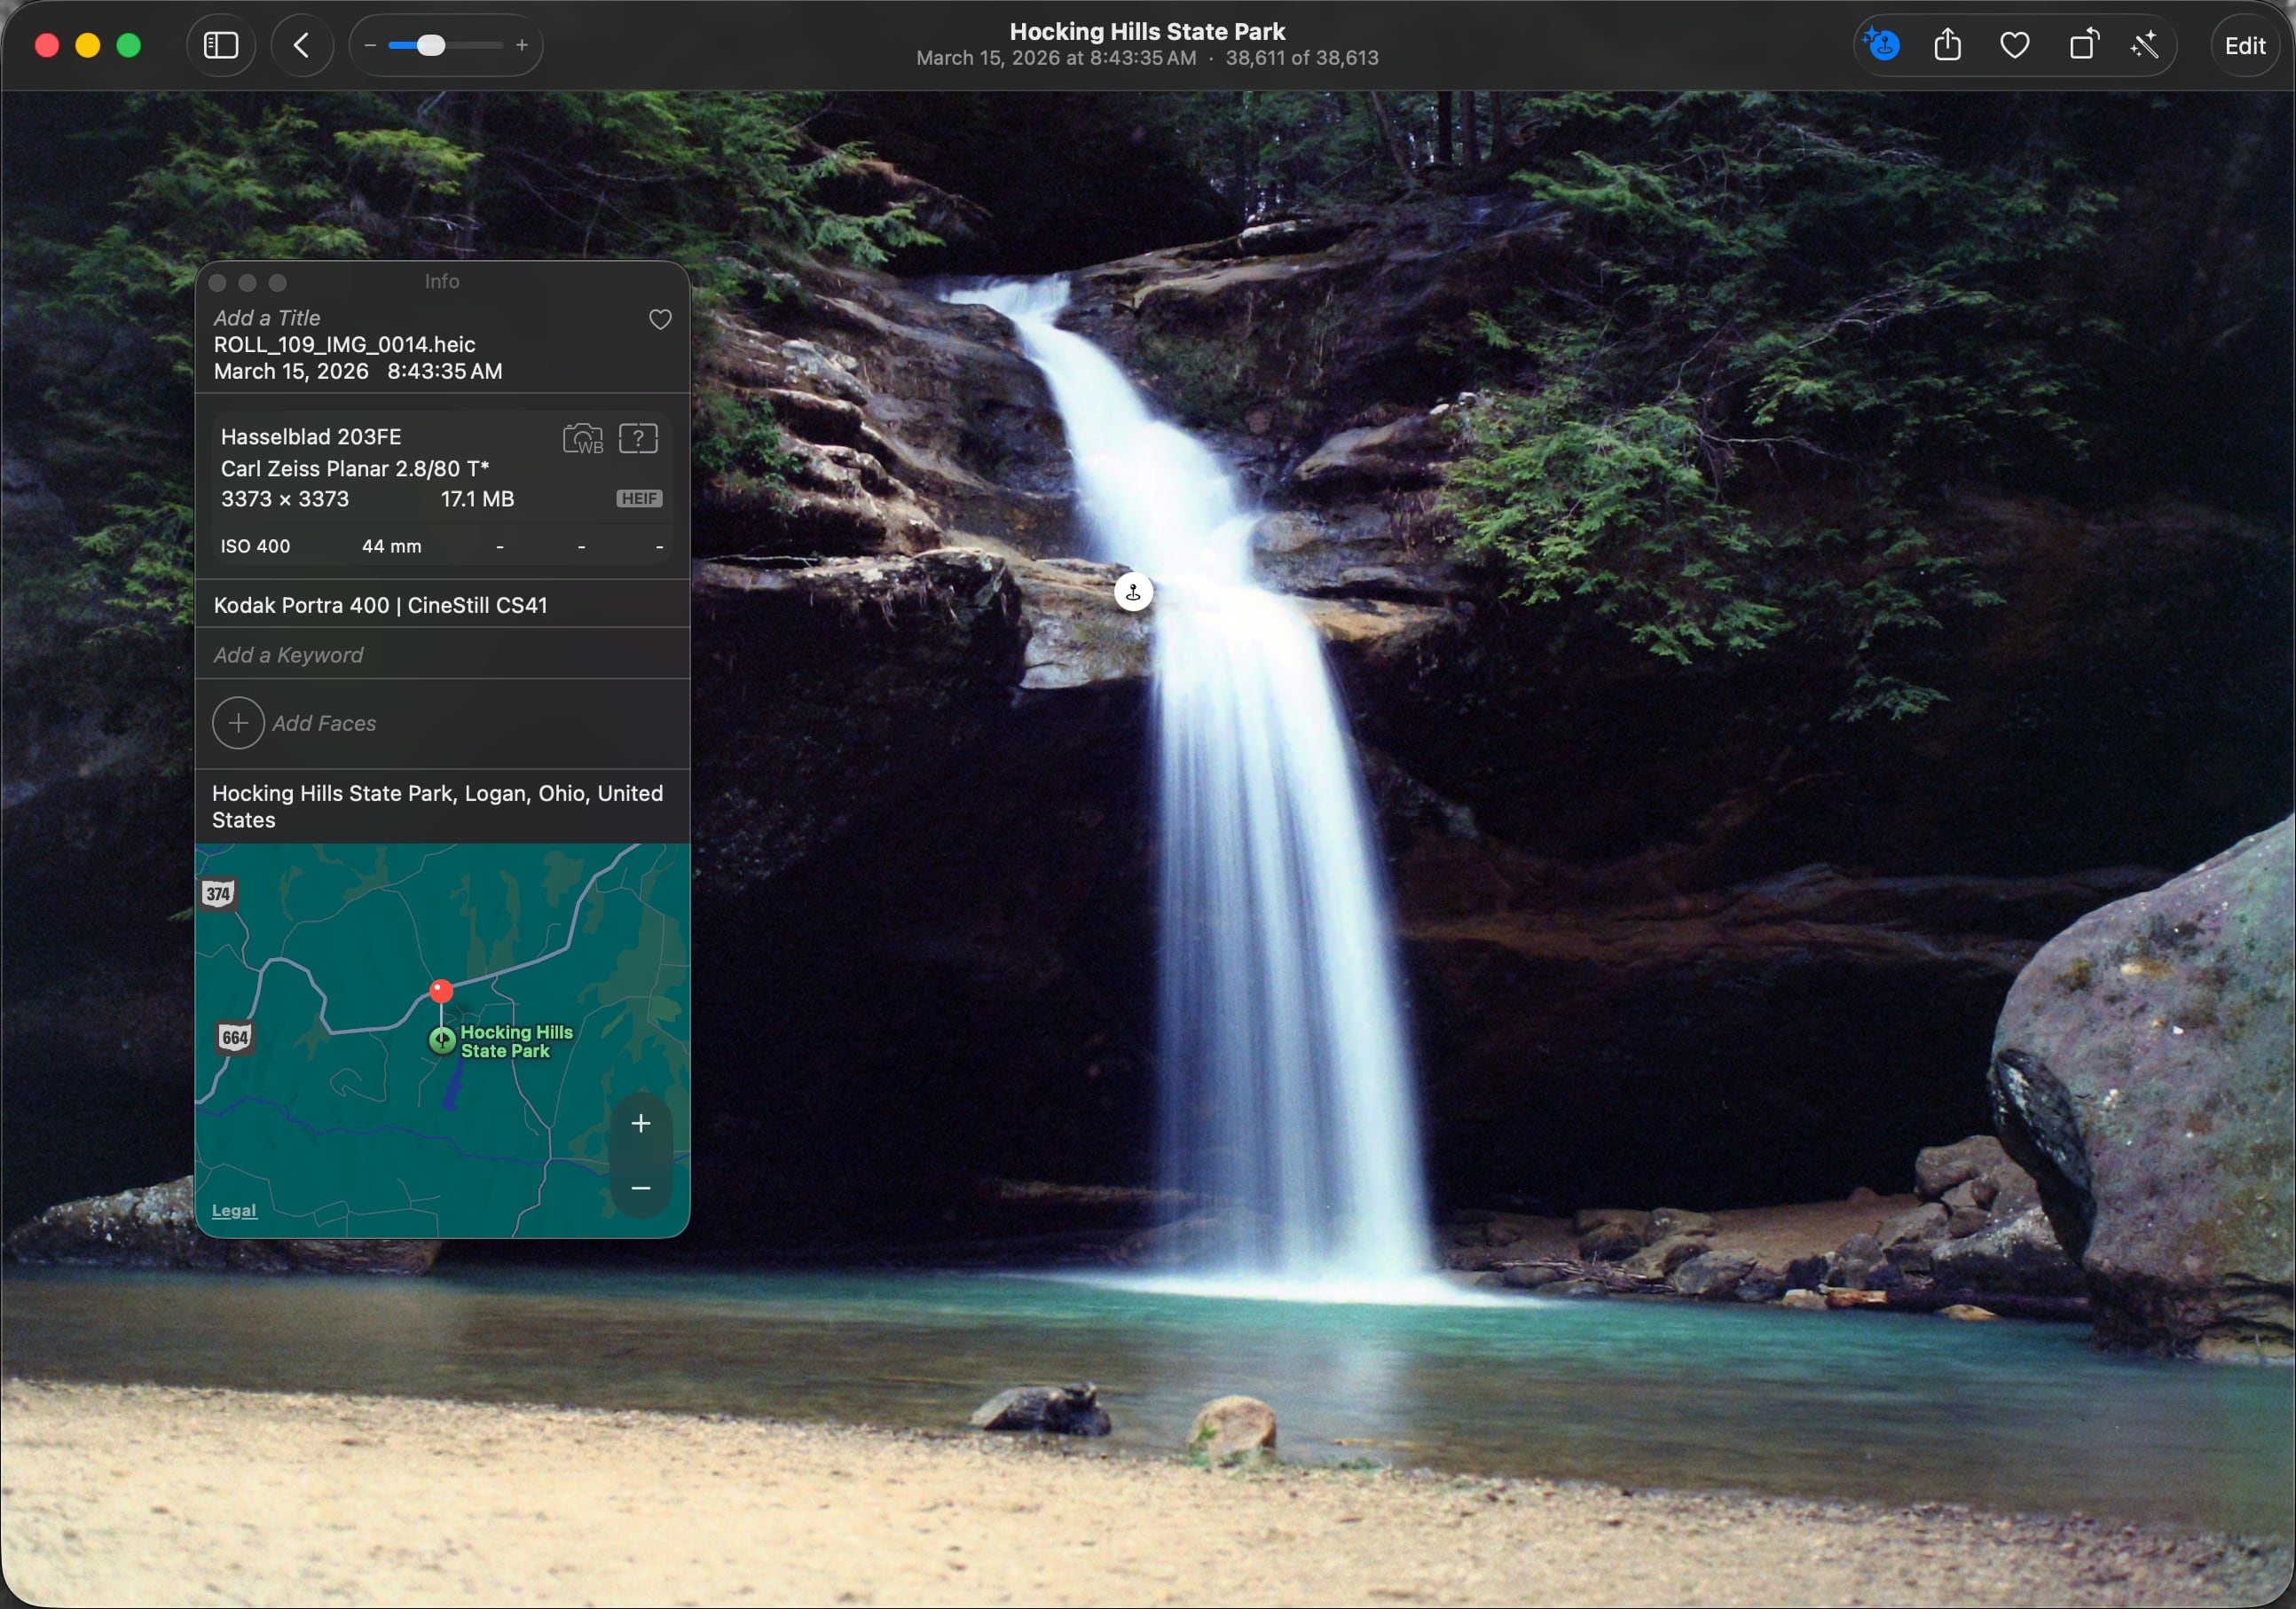Click the HEIF format badge
Screen dimensions: 2296x1609
638,498
